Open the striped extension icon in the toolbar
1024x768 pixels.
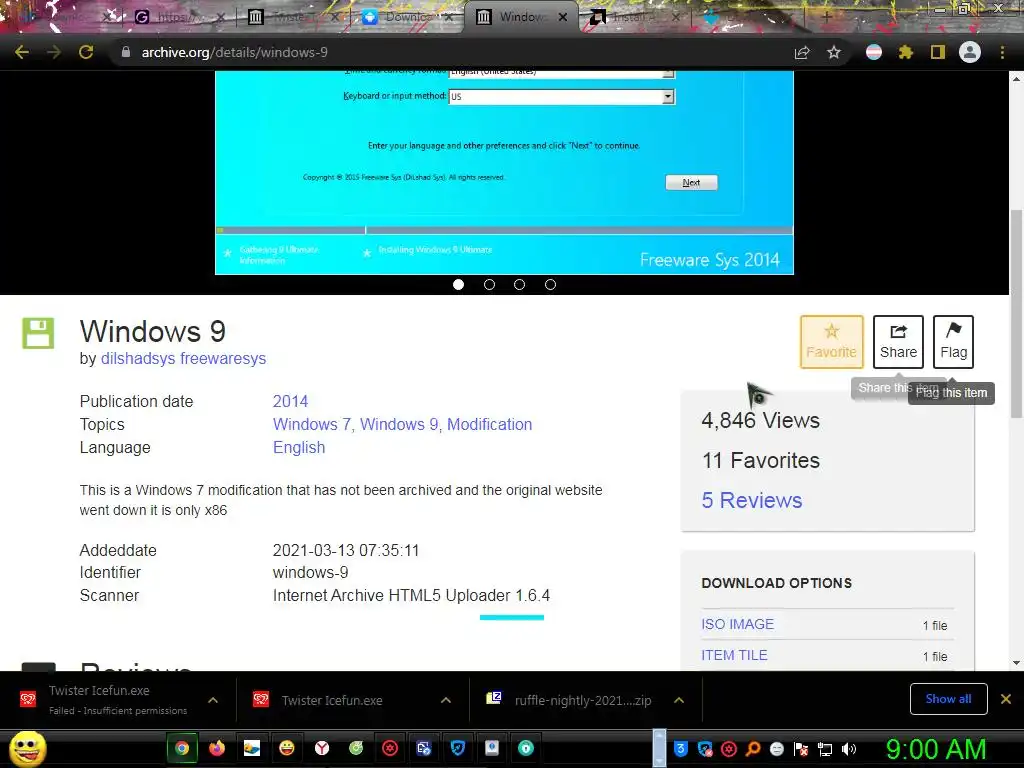pyautogui.click(x=874, y=52)
